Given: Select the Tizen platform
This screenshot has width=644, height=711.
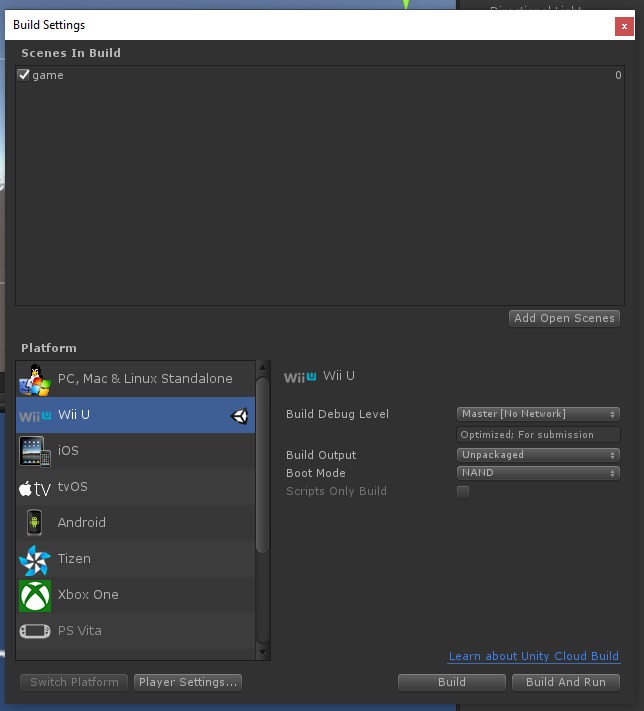Looking at the screenshot, I should (135, 559).
